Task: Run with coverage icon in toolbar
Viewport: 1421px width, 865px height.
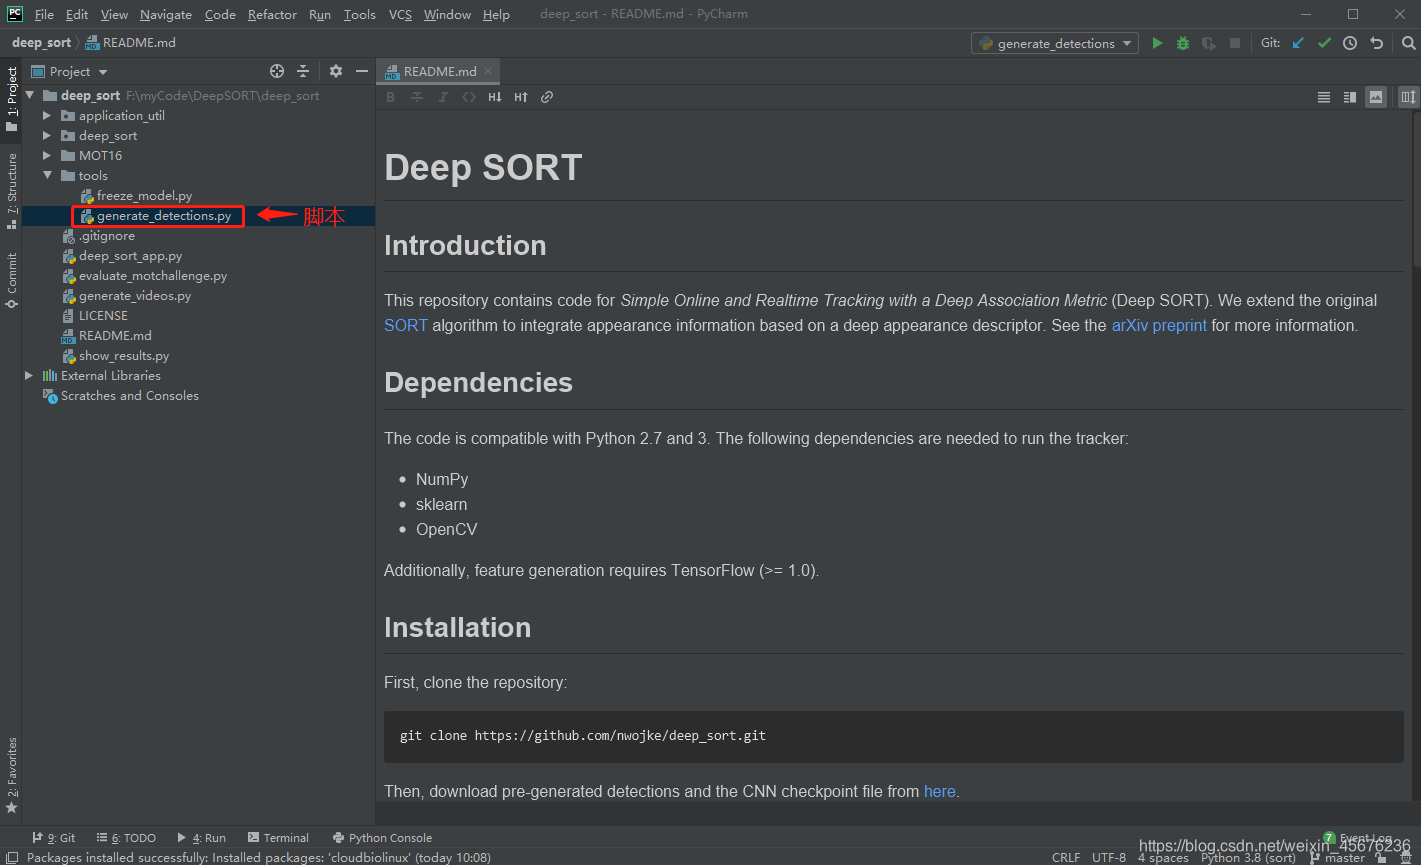Action: point(1209,43)
